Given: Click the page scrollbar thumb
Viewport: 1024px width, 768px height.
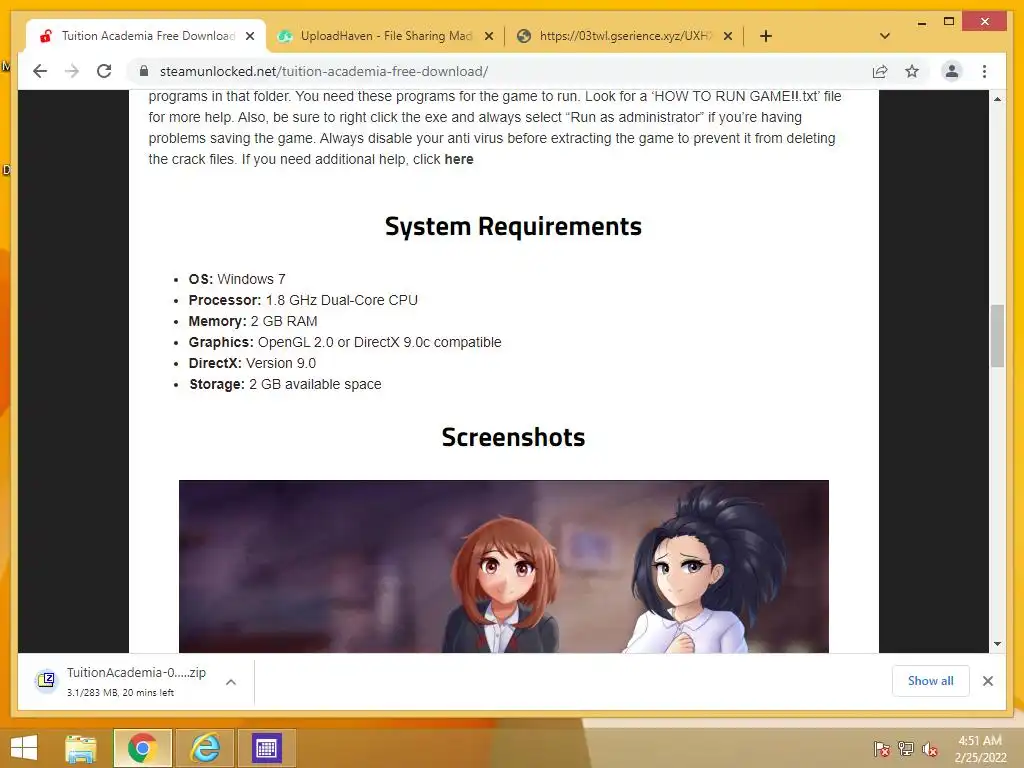Looking at the screenshot, I should [997, 336].
